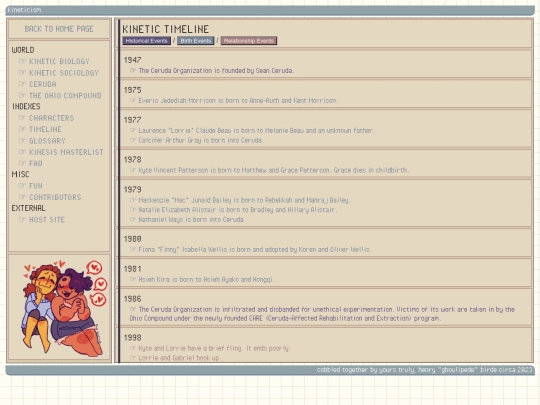
Task: Click hand bullet before Natalie Elizabeth Alistair entry
Action: coord(133,209)
